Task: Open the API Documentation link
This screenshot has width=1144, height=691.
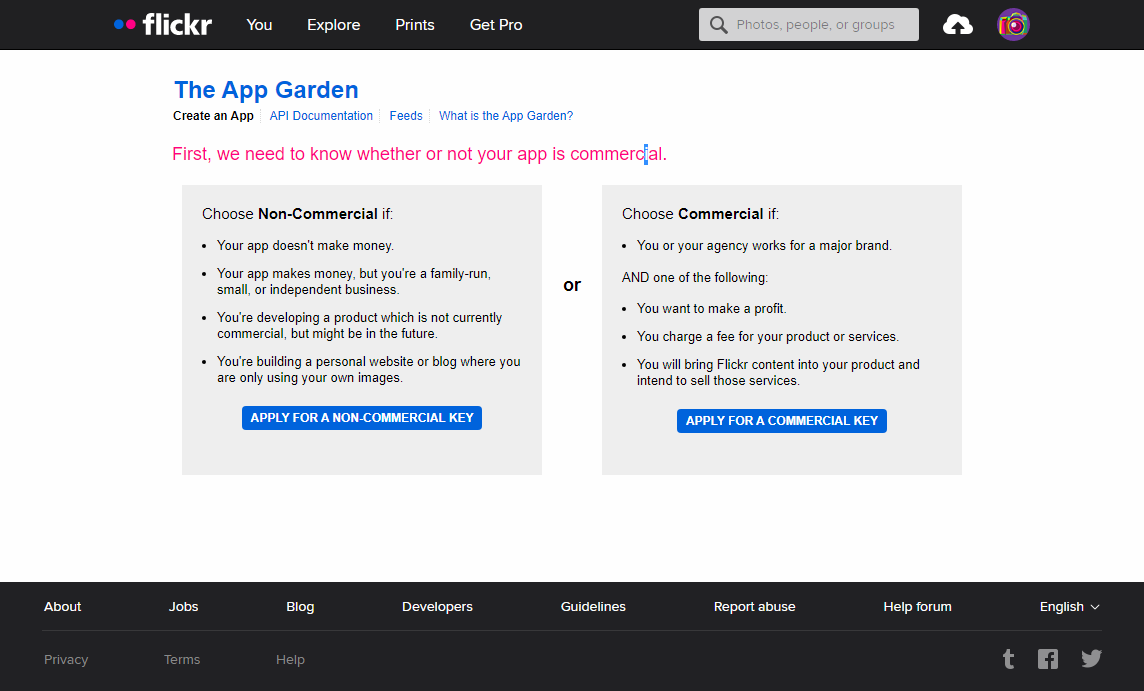Action: coord(321,116)
